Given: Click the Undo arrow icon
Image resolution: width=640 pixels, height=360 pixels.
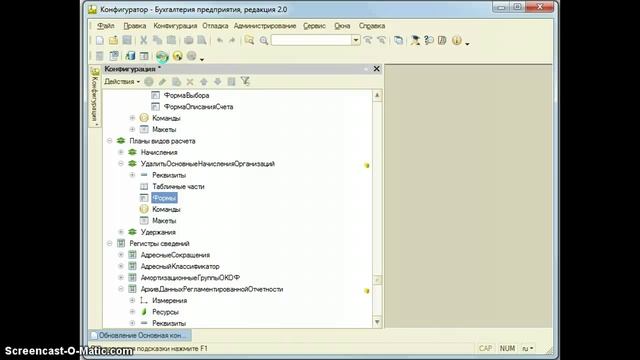Looking at the screenshot, I should click(219, 40).
